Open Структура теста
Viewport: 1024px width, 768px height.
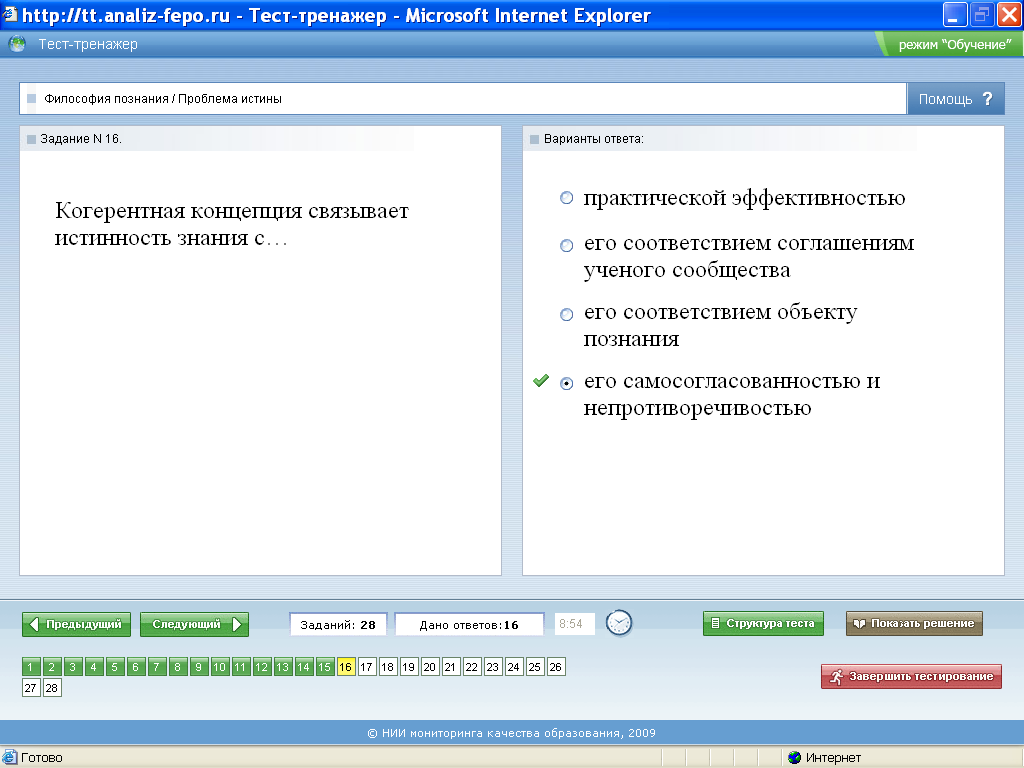pyautogui.click(x=763, y=623)
